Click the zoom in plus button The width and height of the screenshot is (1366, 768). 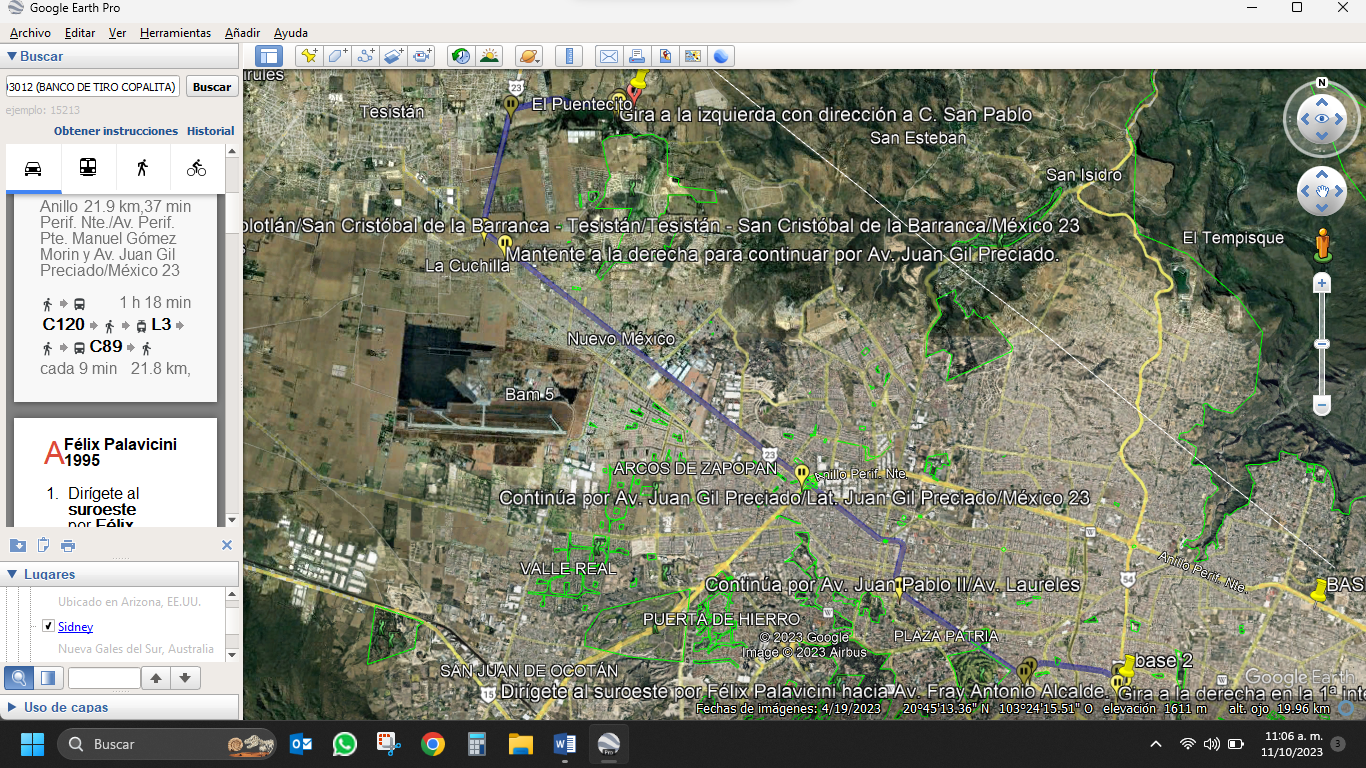(x=1322, y=284)
